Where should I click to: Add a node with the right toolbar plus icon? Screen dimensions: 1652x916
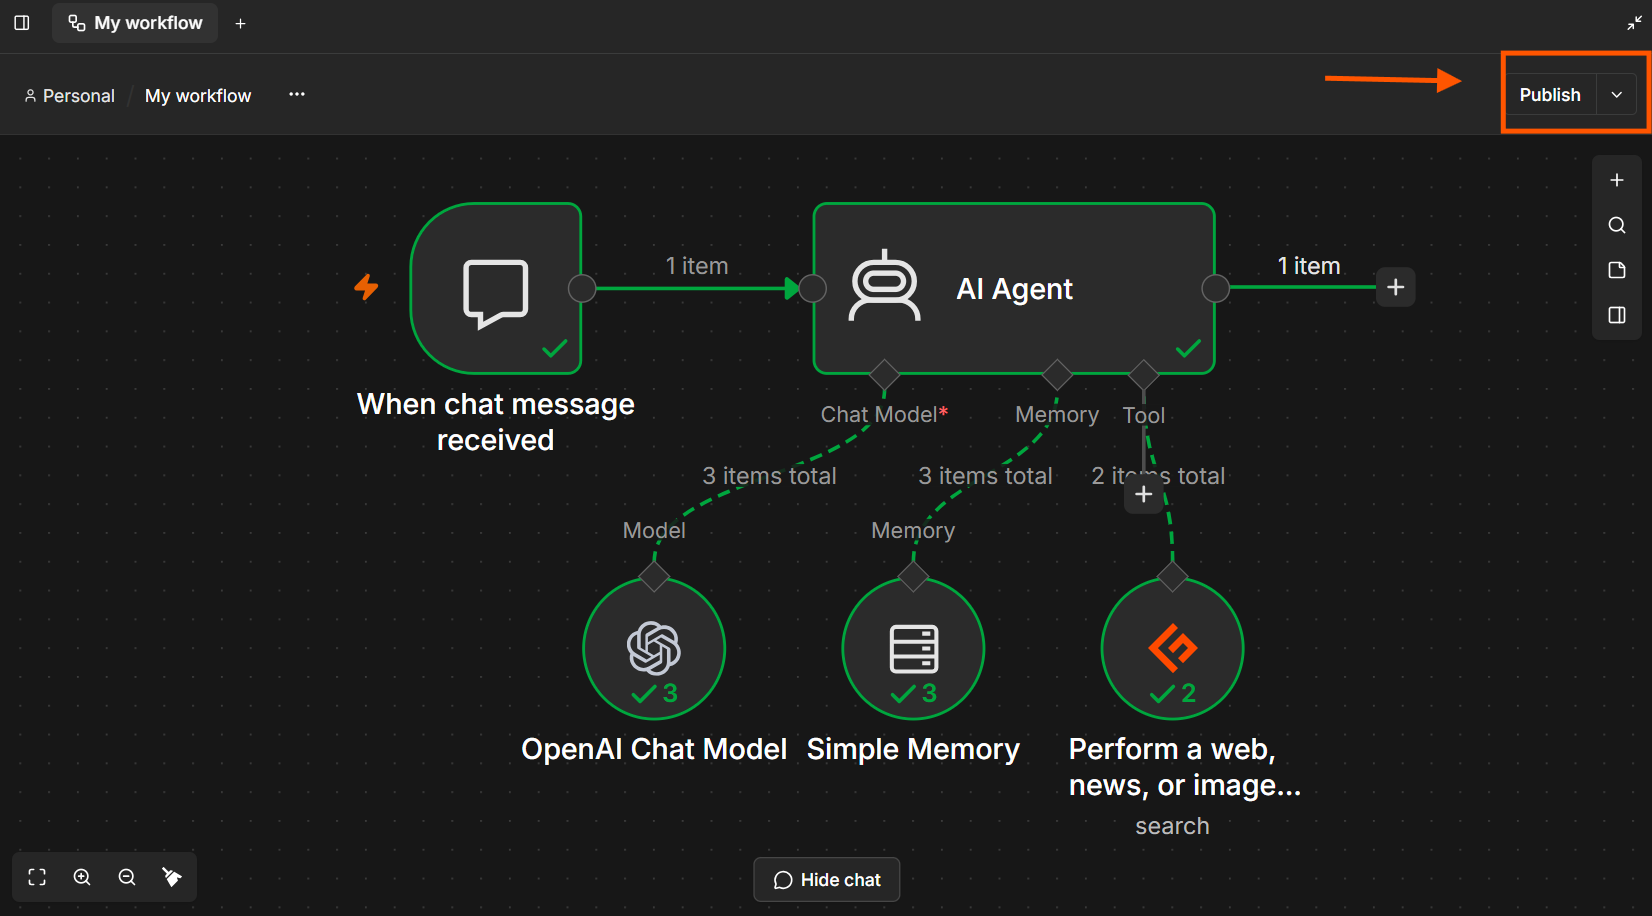(x=1617, y=180)
